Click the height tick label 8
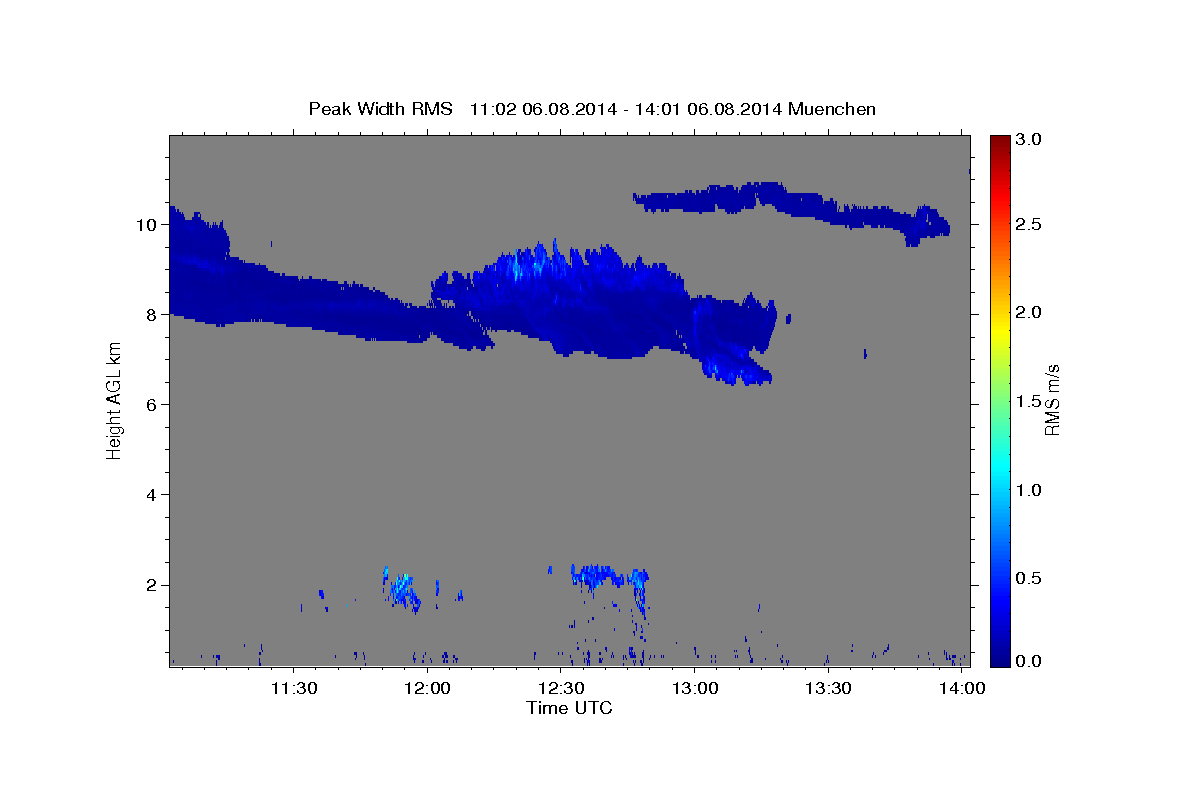The width and height of the screenshot is (1200, 800). tap(152, 314)
